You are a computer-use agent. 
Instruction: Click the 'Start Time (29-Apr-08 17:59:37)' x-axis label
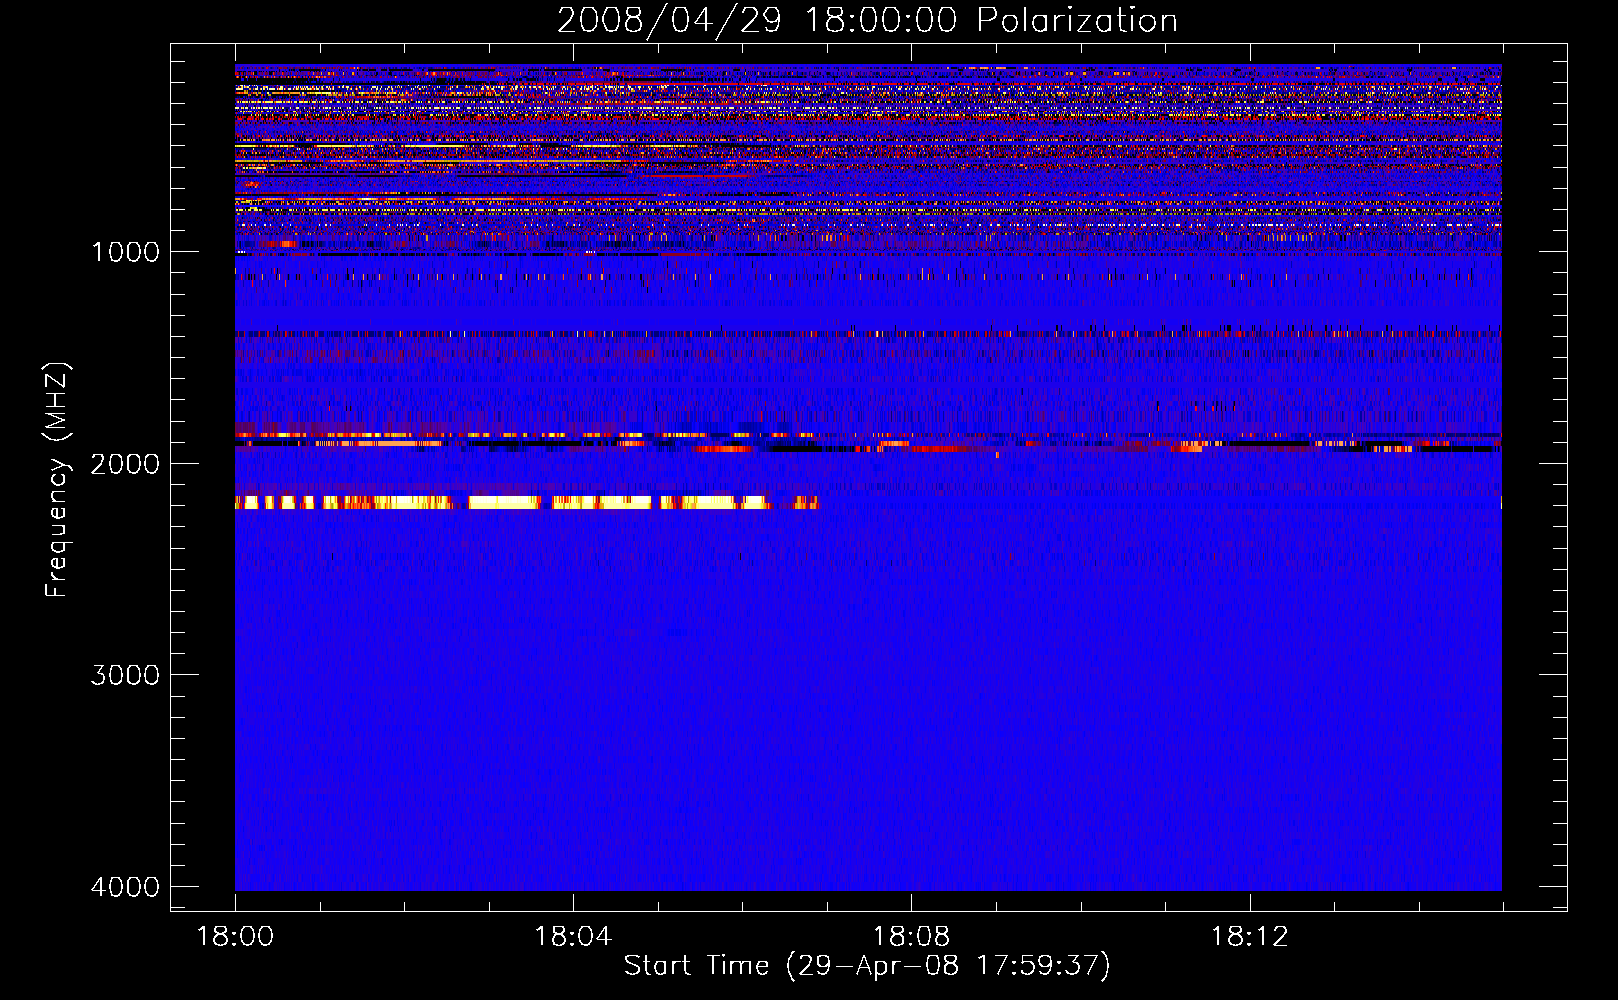867,966
